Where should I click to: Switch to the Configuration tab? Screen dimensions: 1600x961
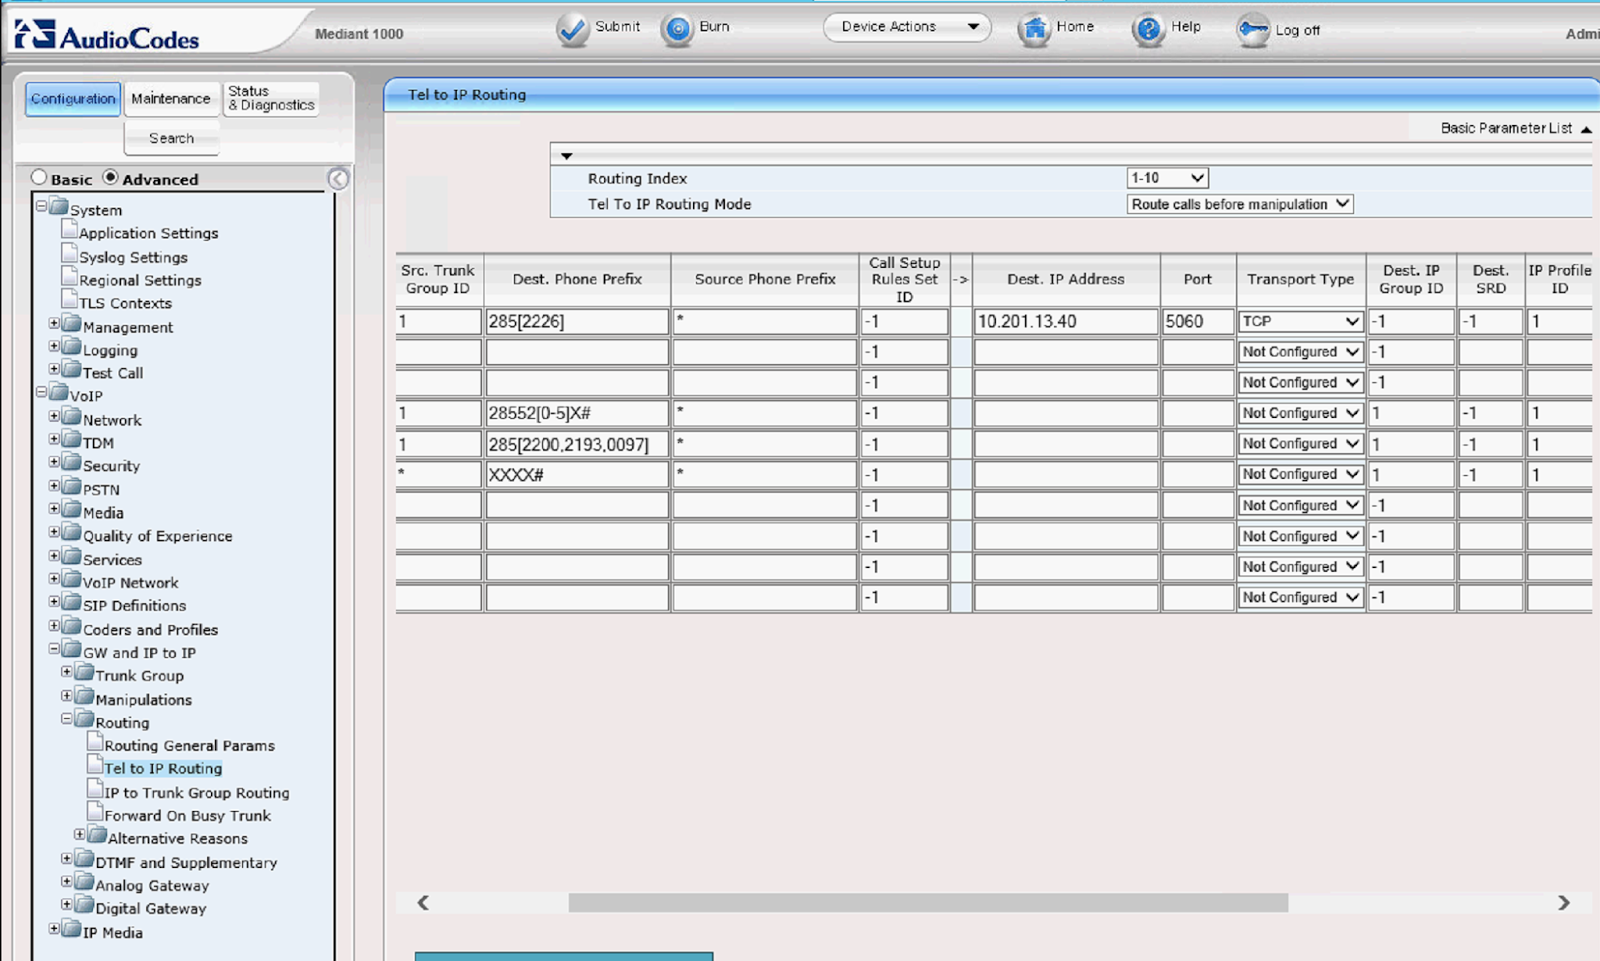(x=73, y=98)
